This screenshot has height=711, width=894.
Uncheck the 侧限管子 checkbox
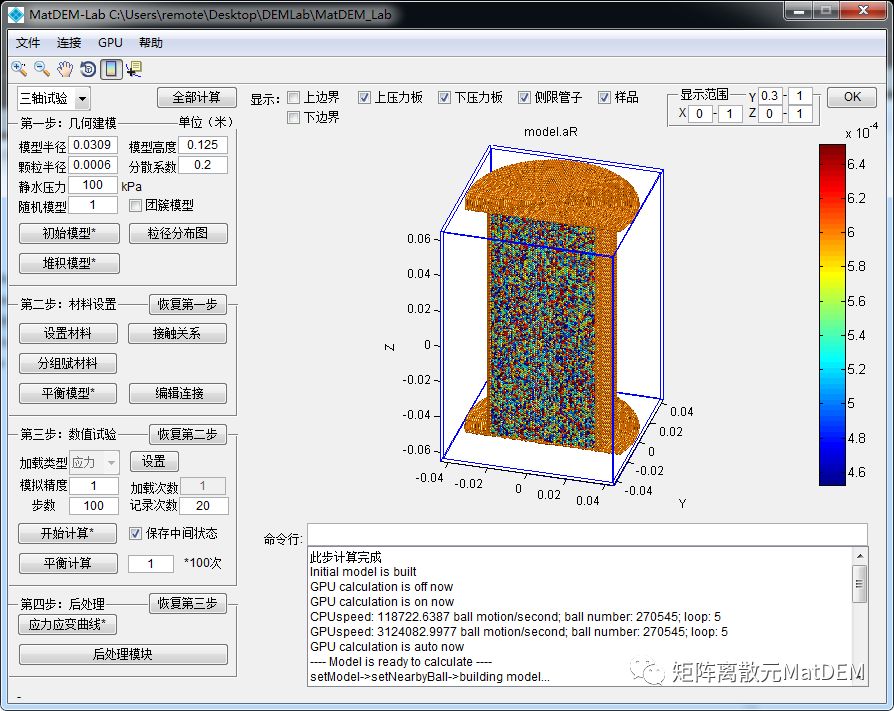525,98
